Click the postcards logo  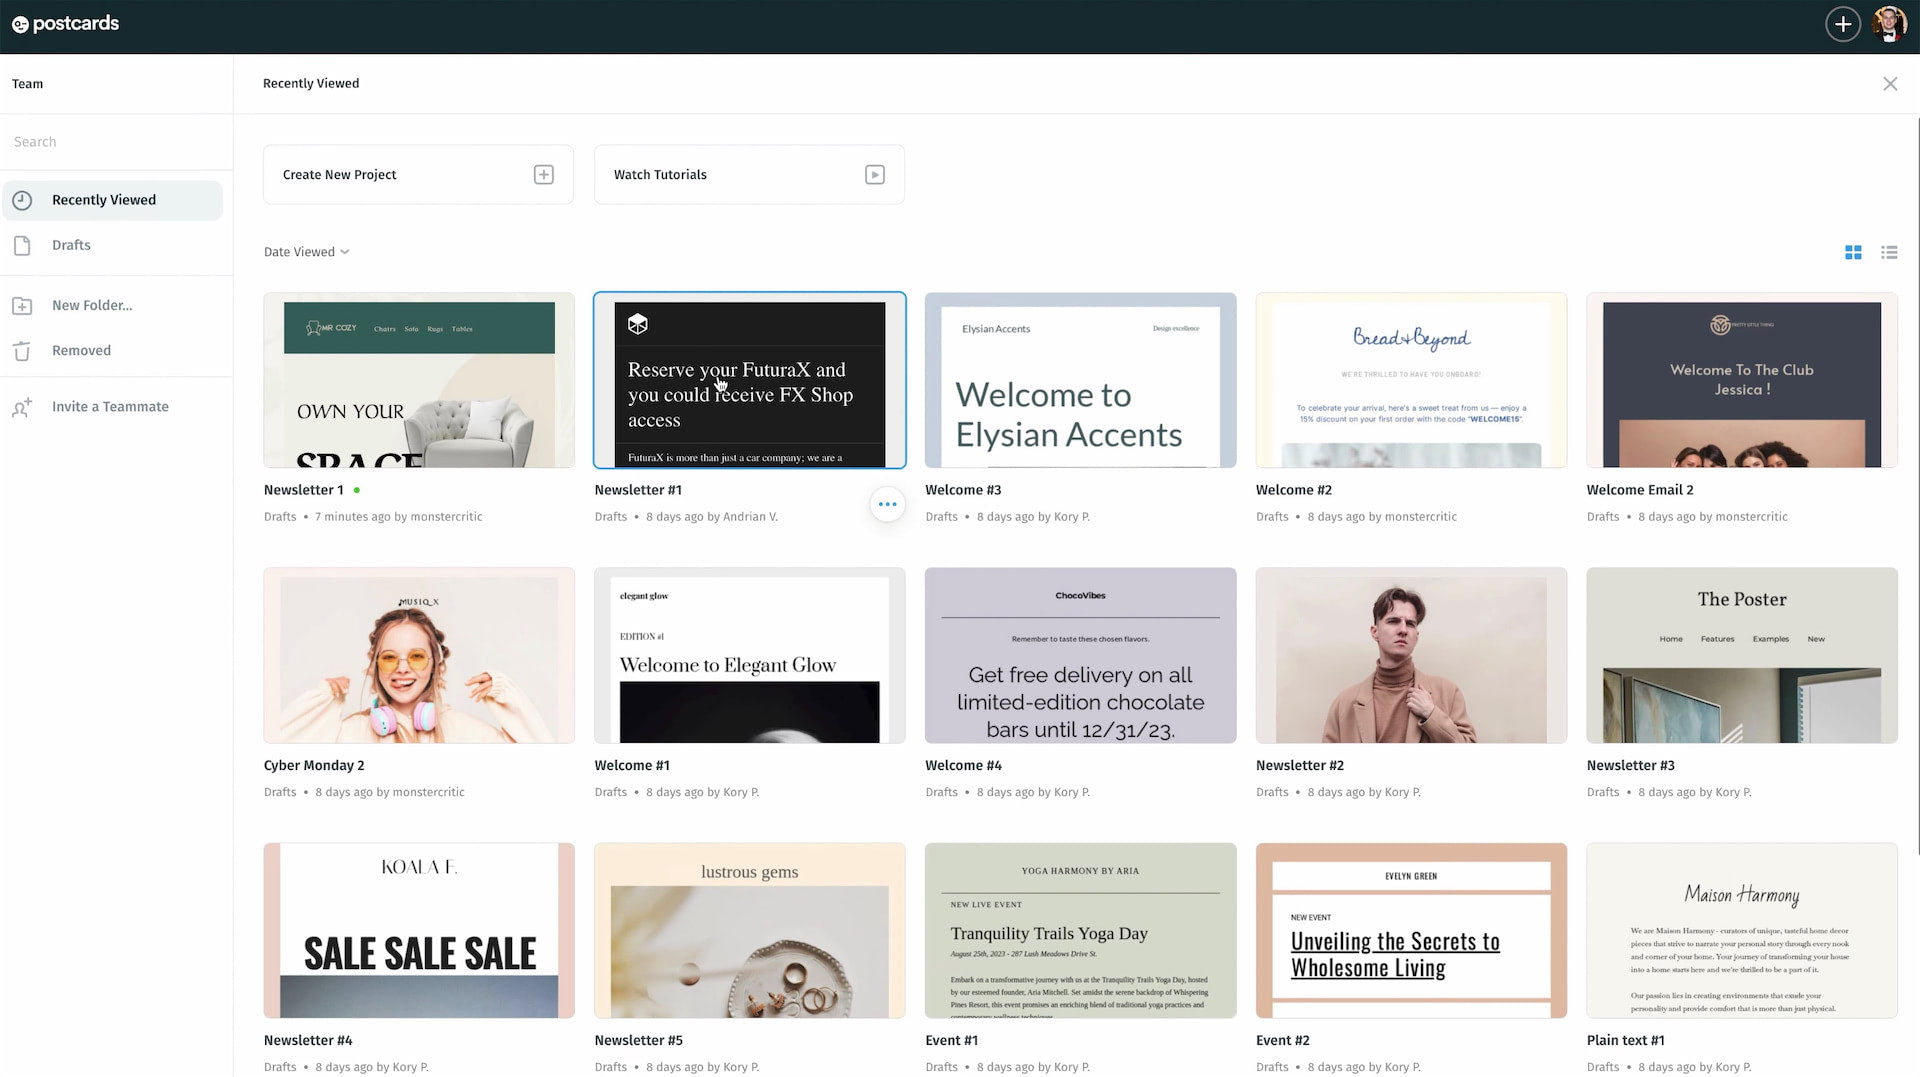[65, 24]
